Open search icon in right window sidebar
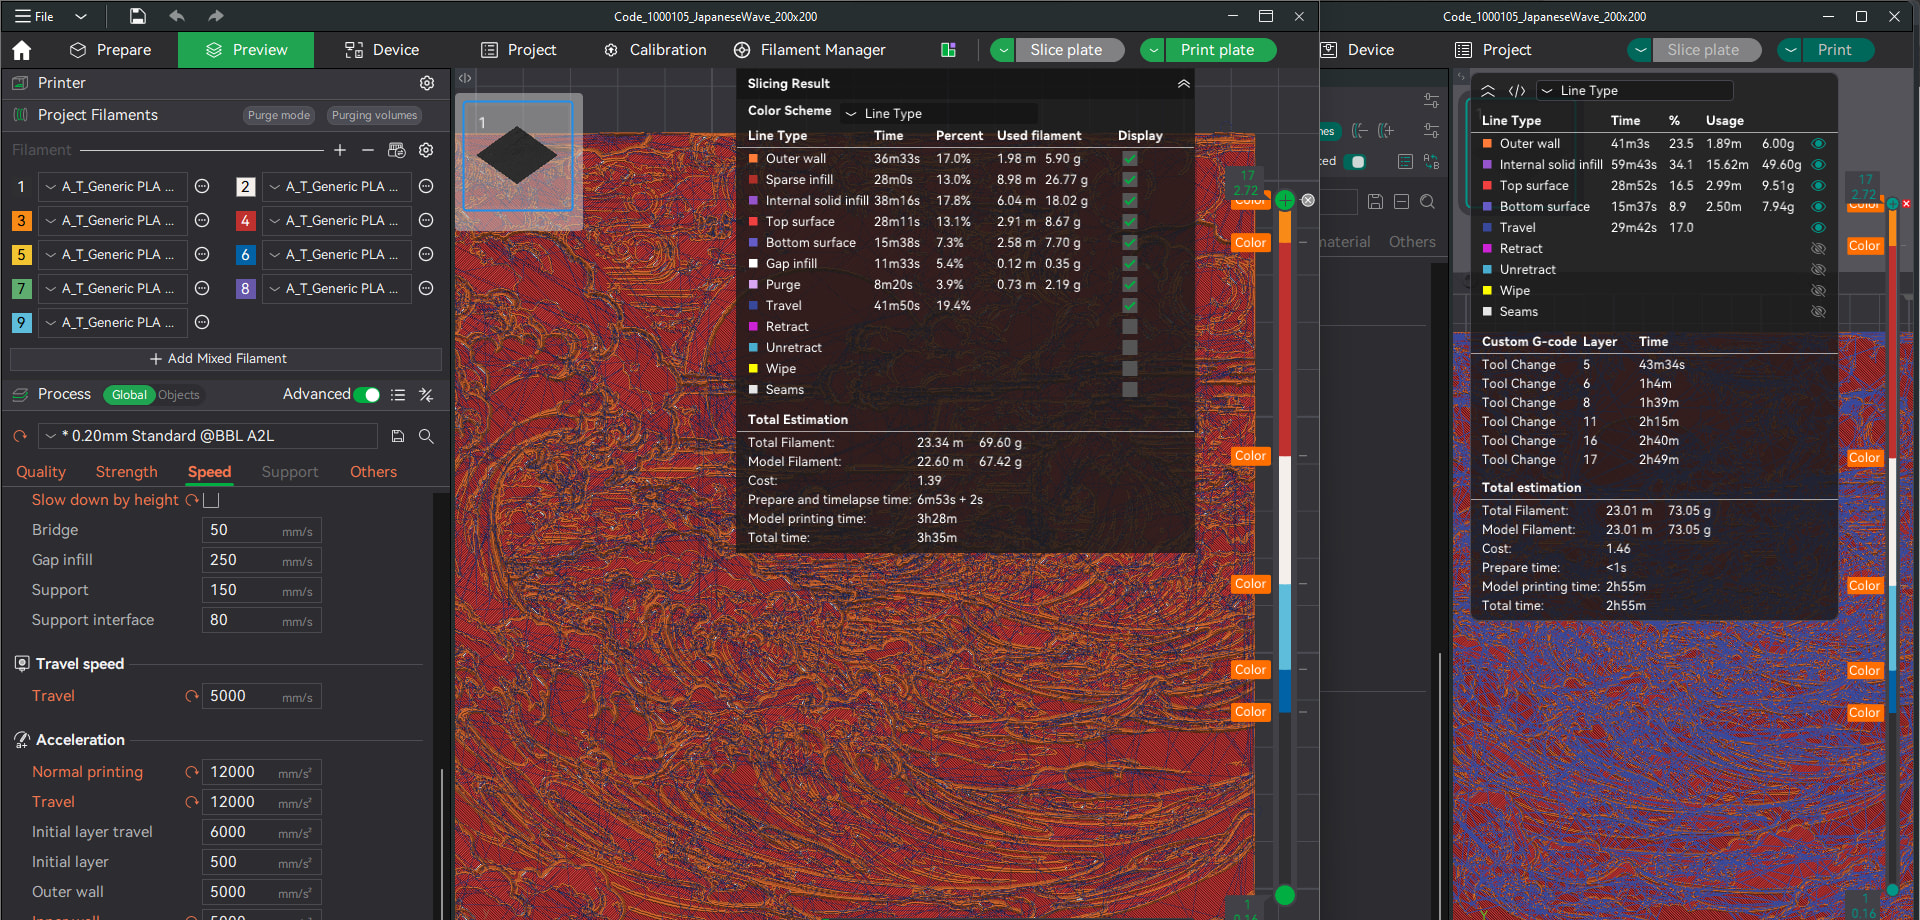The height and width of the screenshot is (920, 1920). (1428, 202)
